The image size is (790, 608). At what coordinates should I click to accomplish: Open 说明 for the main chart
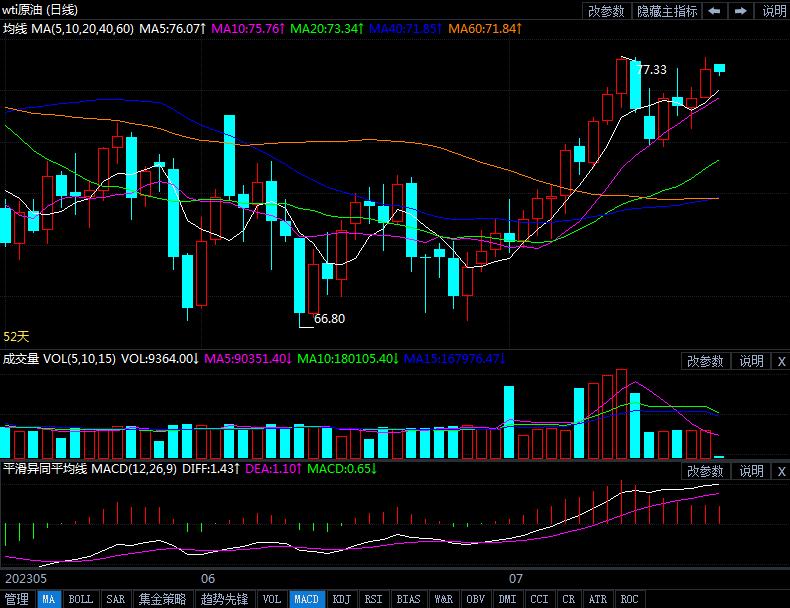pyautogui.click(x=774, y=11)
